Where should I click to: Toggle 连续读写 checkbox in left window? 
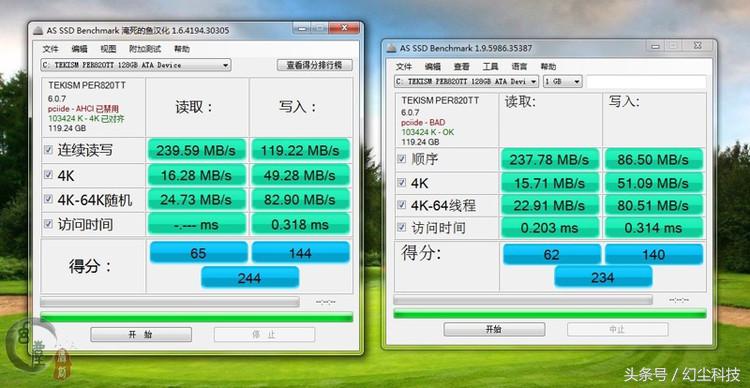pos(48,150)
